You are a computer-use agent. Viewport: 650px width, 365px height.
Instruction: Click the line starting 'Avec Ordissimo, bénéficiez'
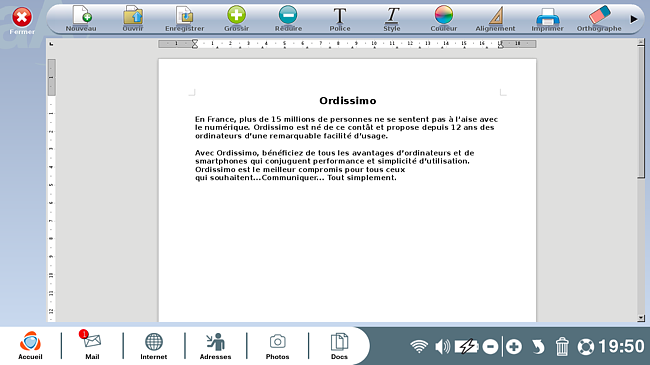click(335, 153)
